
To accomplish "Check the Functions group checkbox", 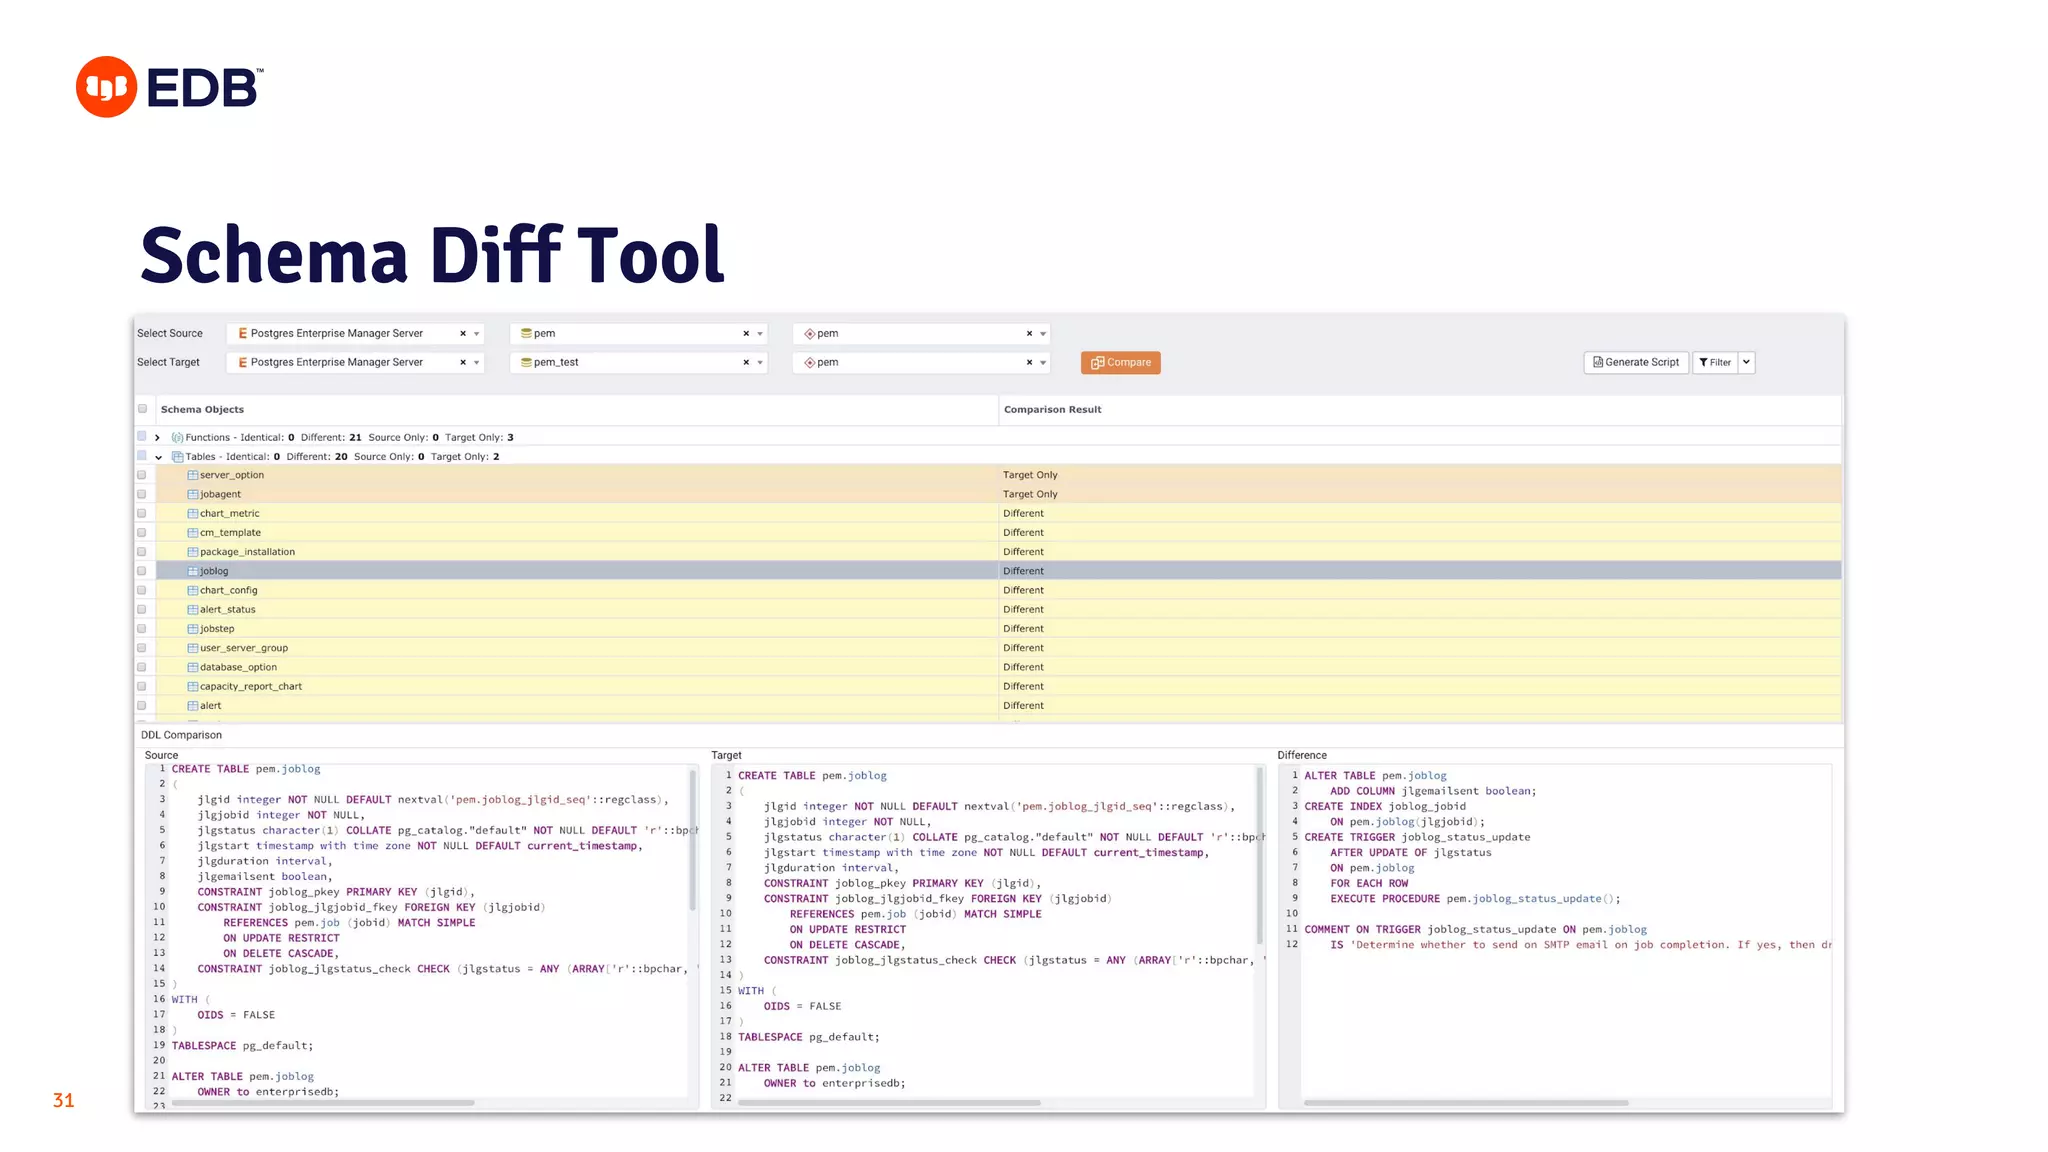I will pyautogui.click(x=142, y=436).
